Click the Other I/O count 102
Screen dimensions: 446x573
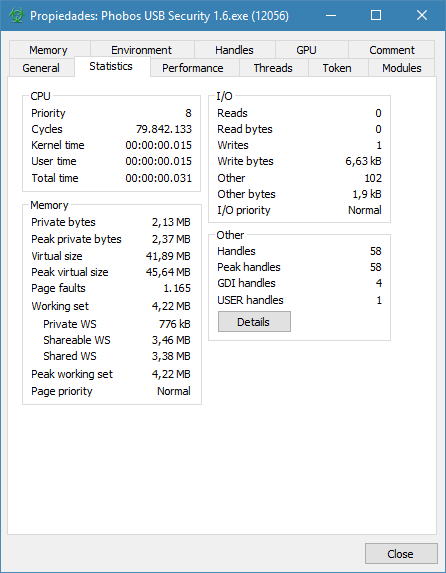[373, 178]
